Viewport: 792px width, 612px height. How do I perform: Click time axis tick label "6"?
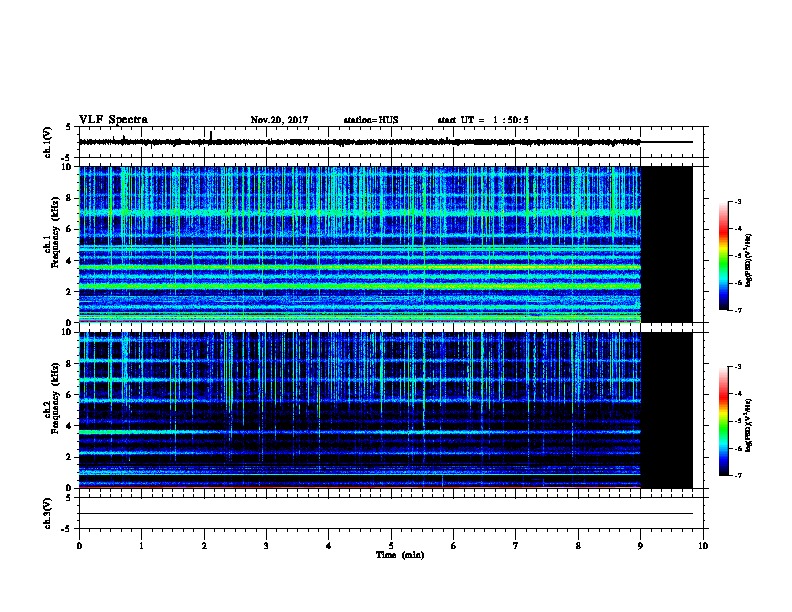(x=454, y=546)
